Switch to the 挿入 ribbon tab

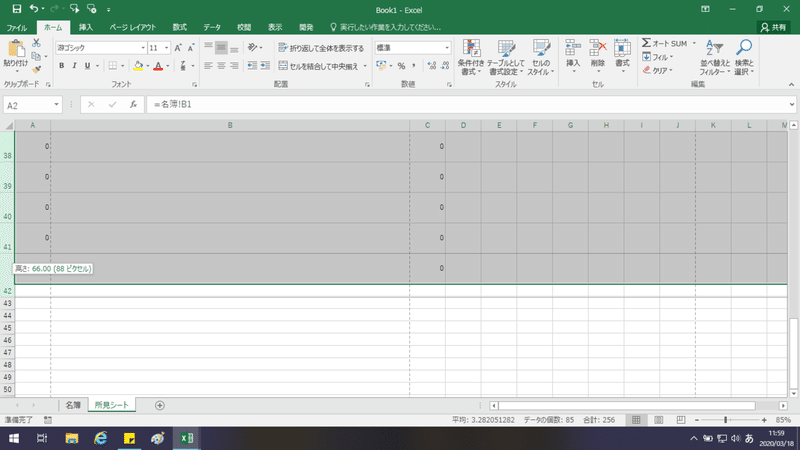(86, 27)
